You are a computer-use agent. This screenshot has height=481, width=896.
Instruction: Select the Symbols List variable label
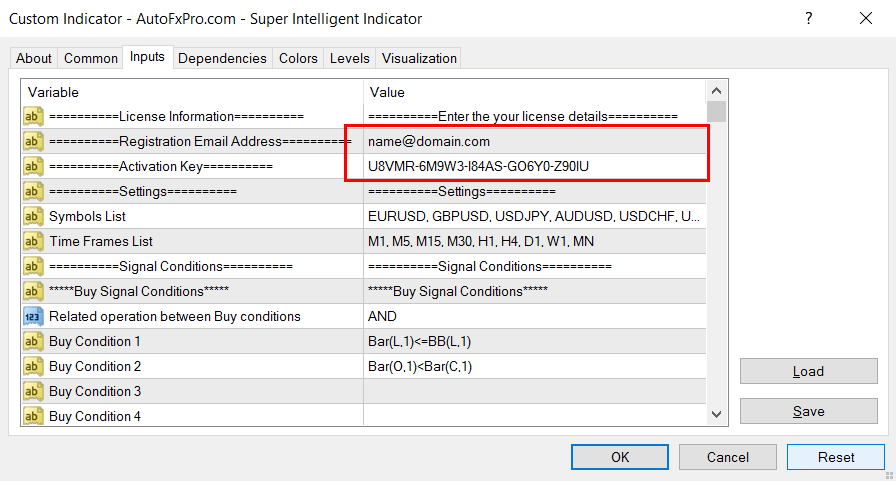point(87,217)
